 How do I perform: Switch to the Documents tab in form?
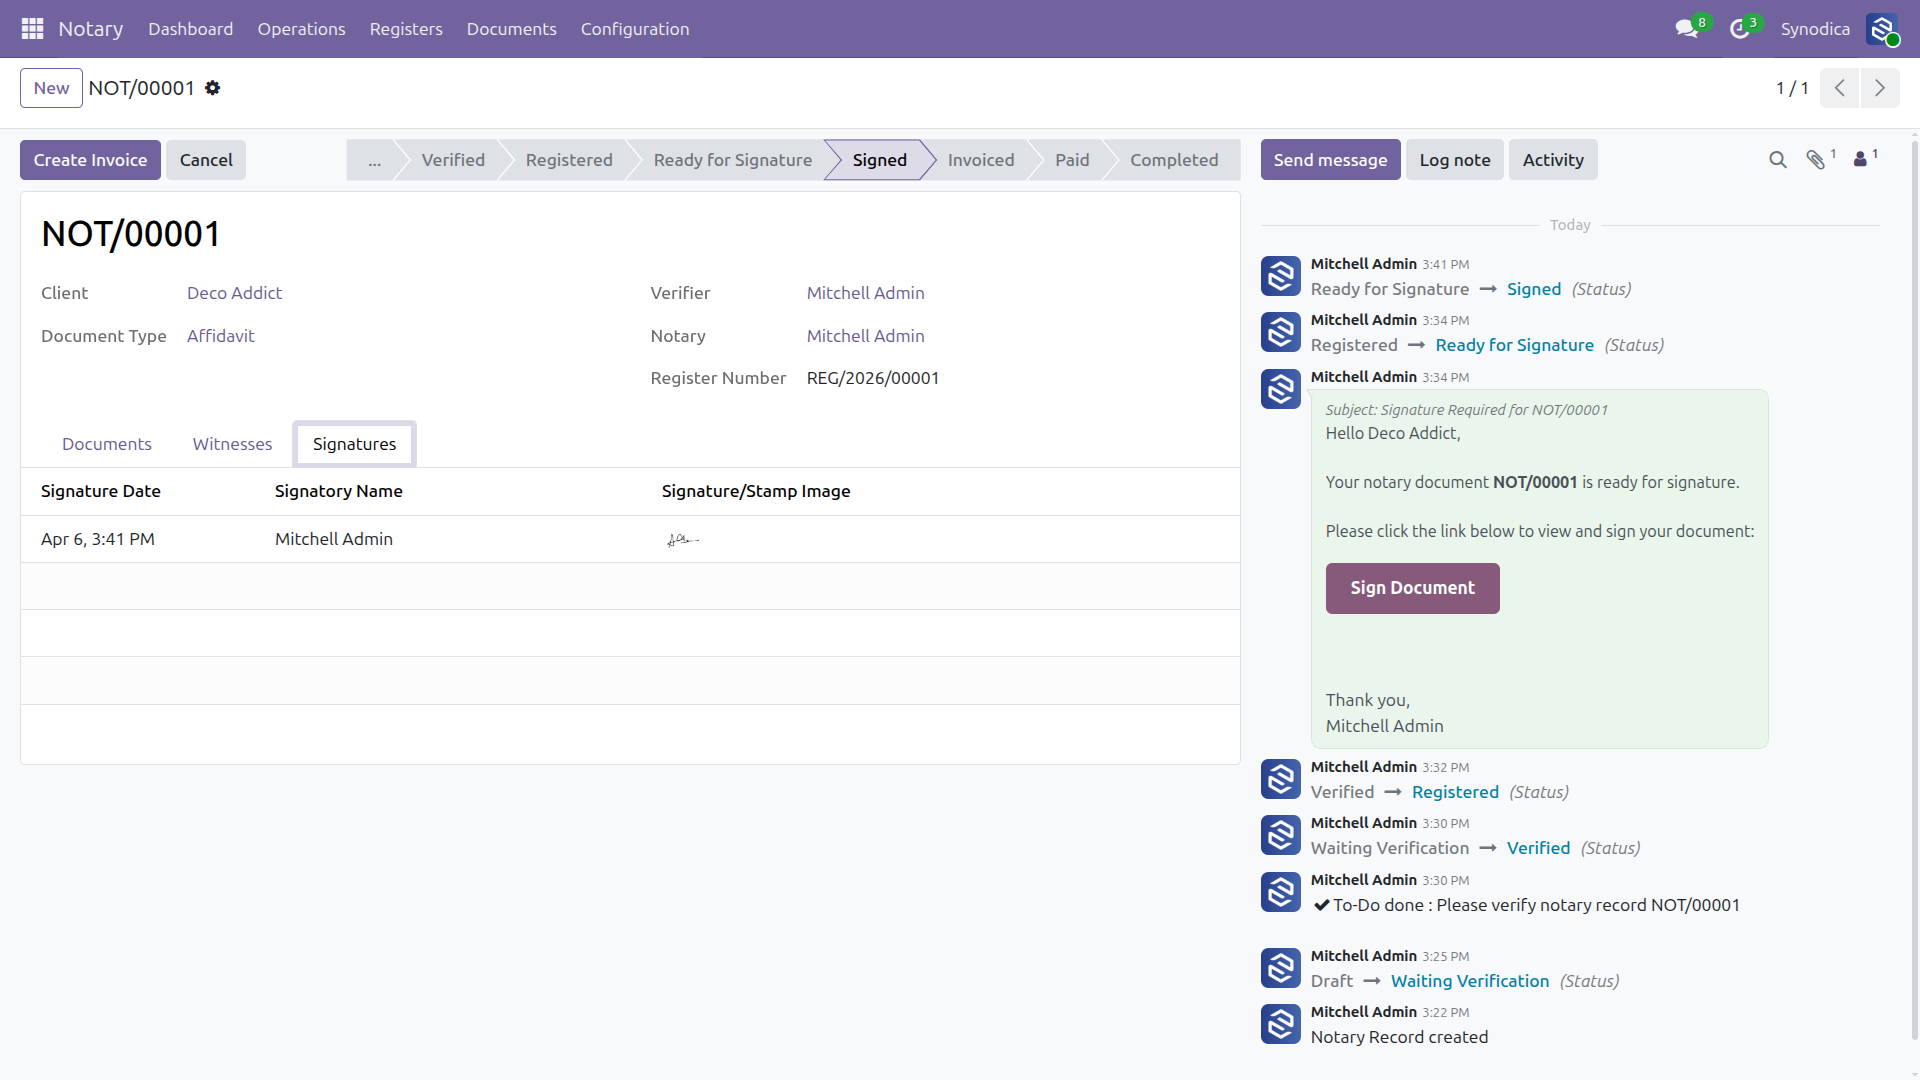point(107,444)
